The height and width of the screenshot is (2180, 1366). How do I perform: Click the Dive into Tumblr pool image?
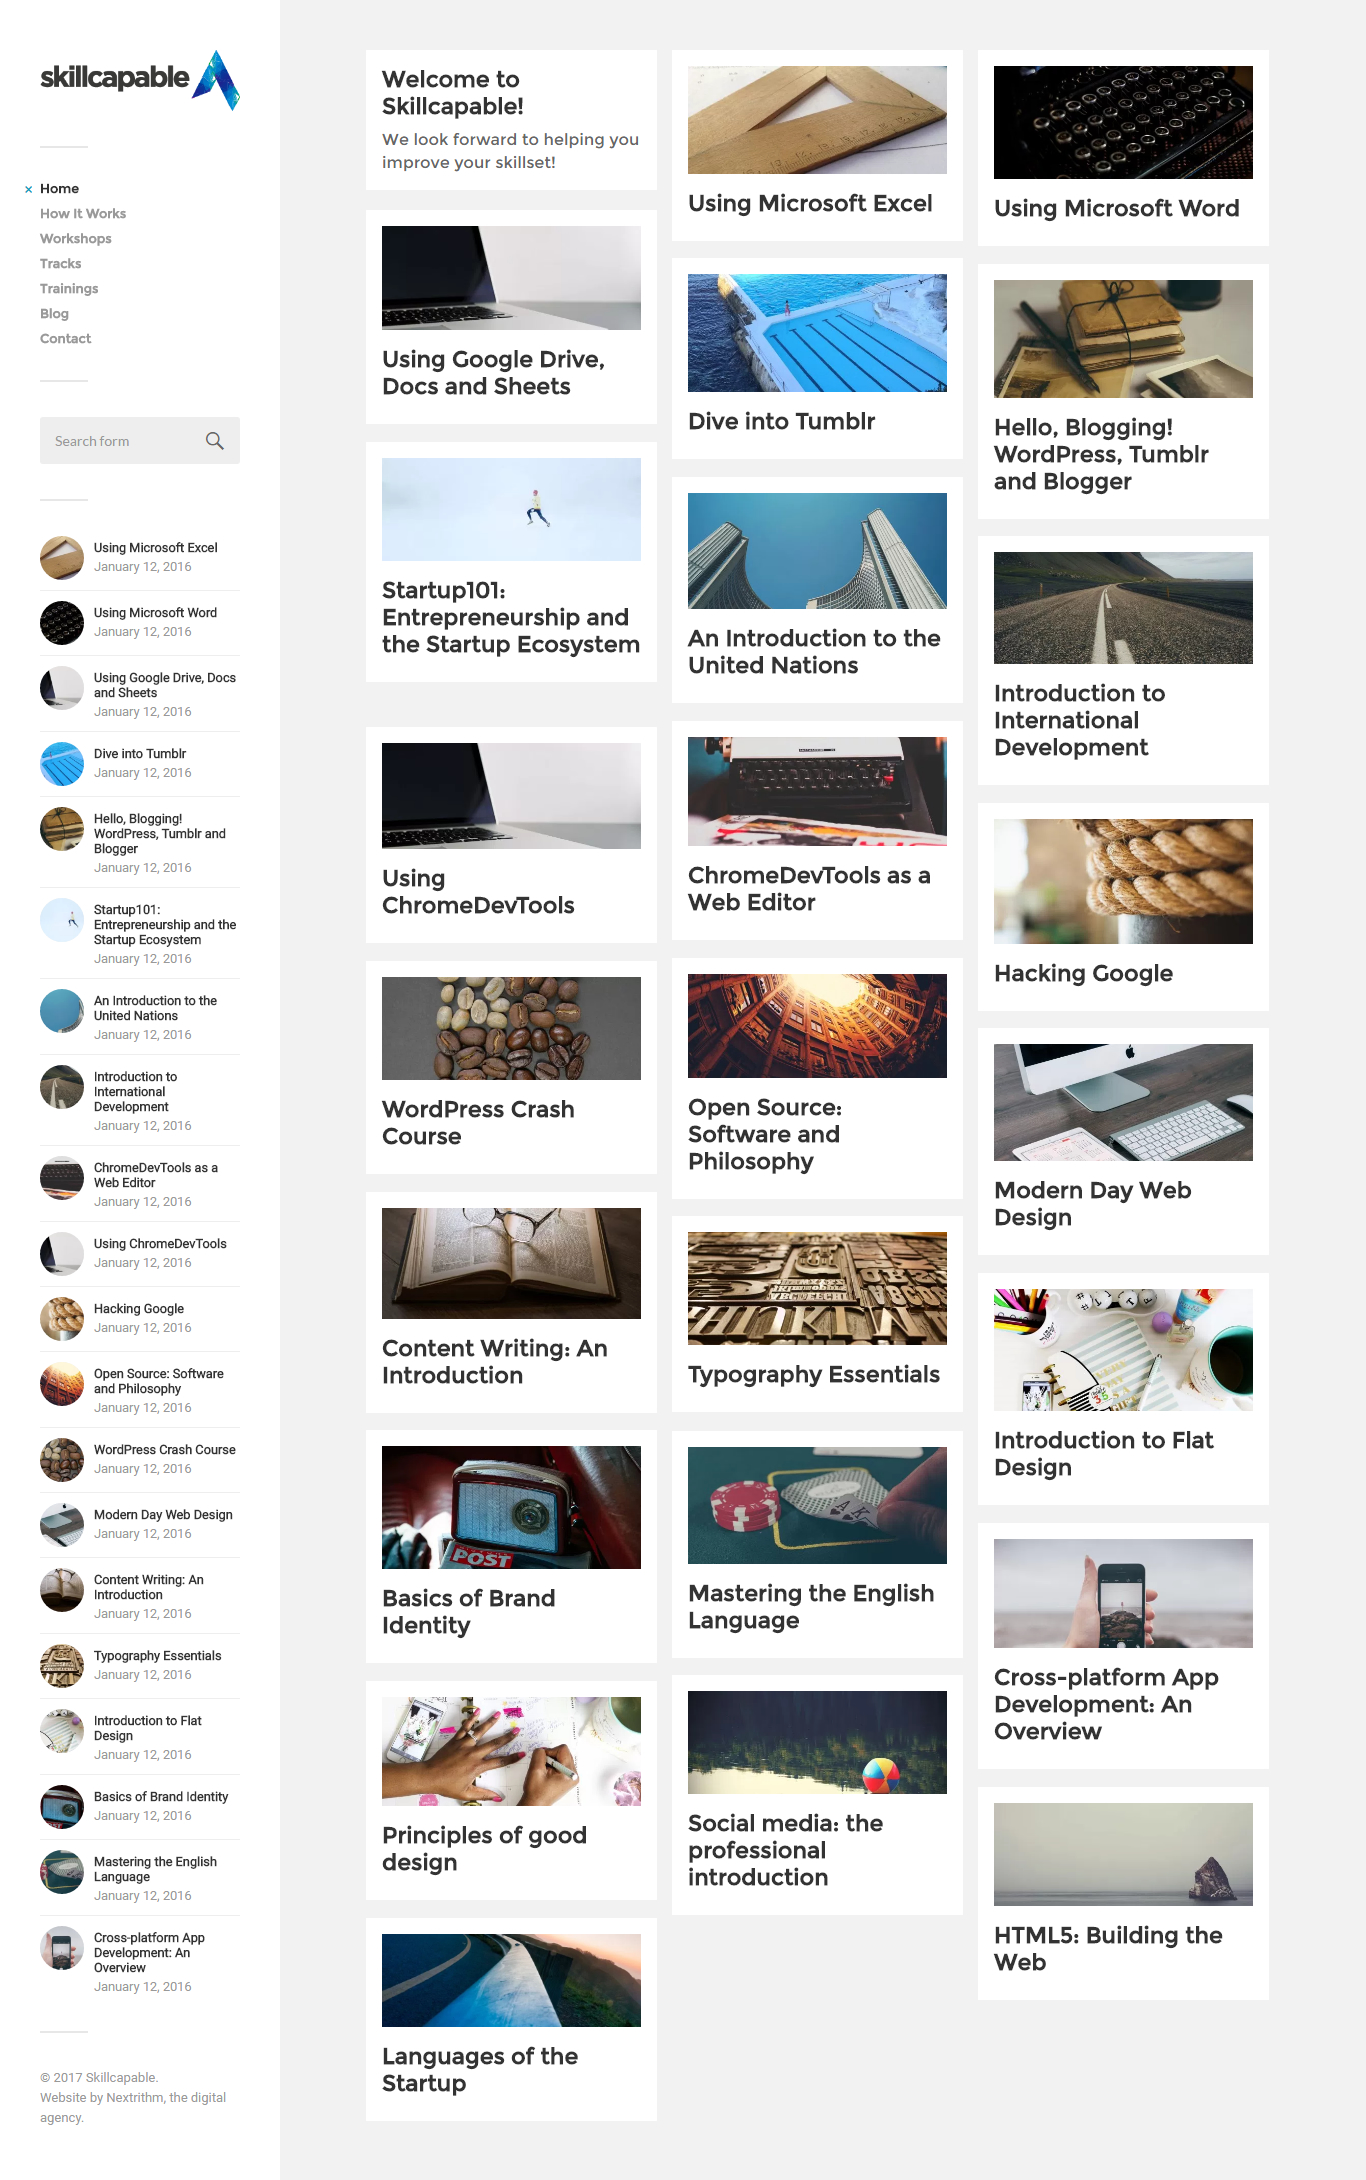[817, 333]
